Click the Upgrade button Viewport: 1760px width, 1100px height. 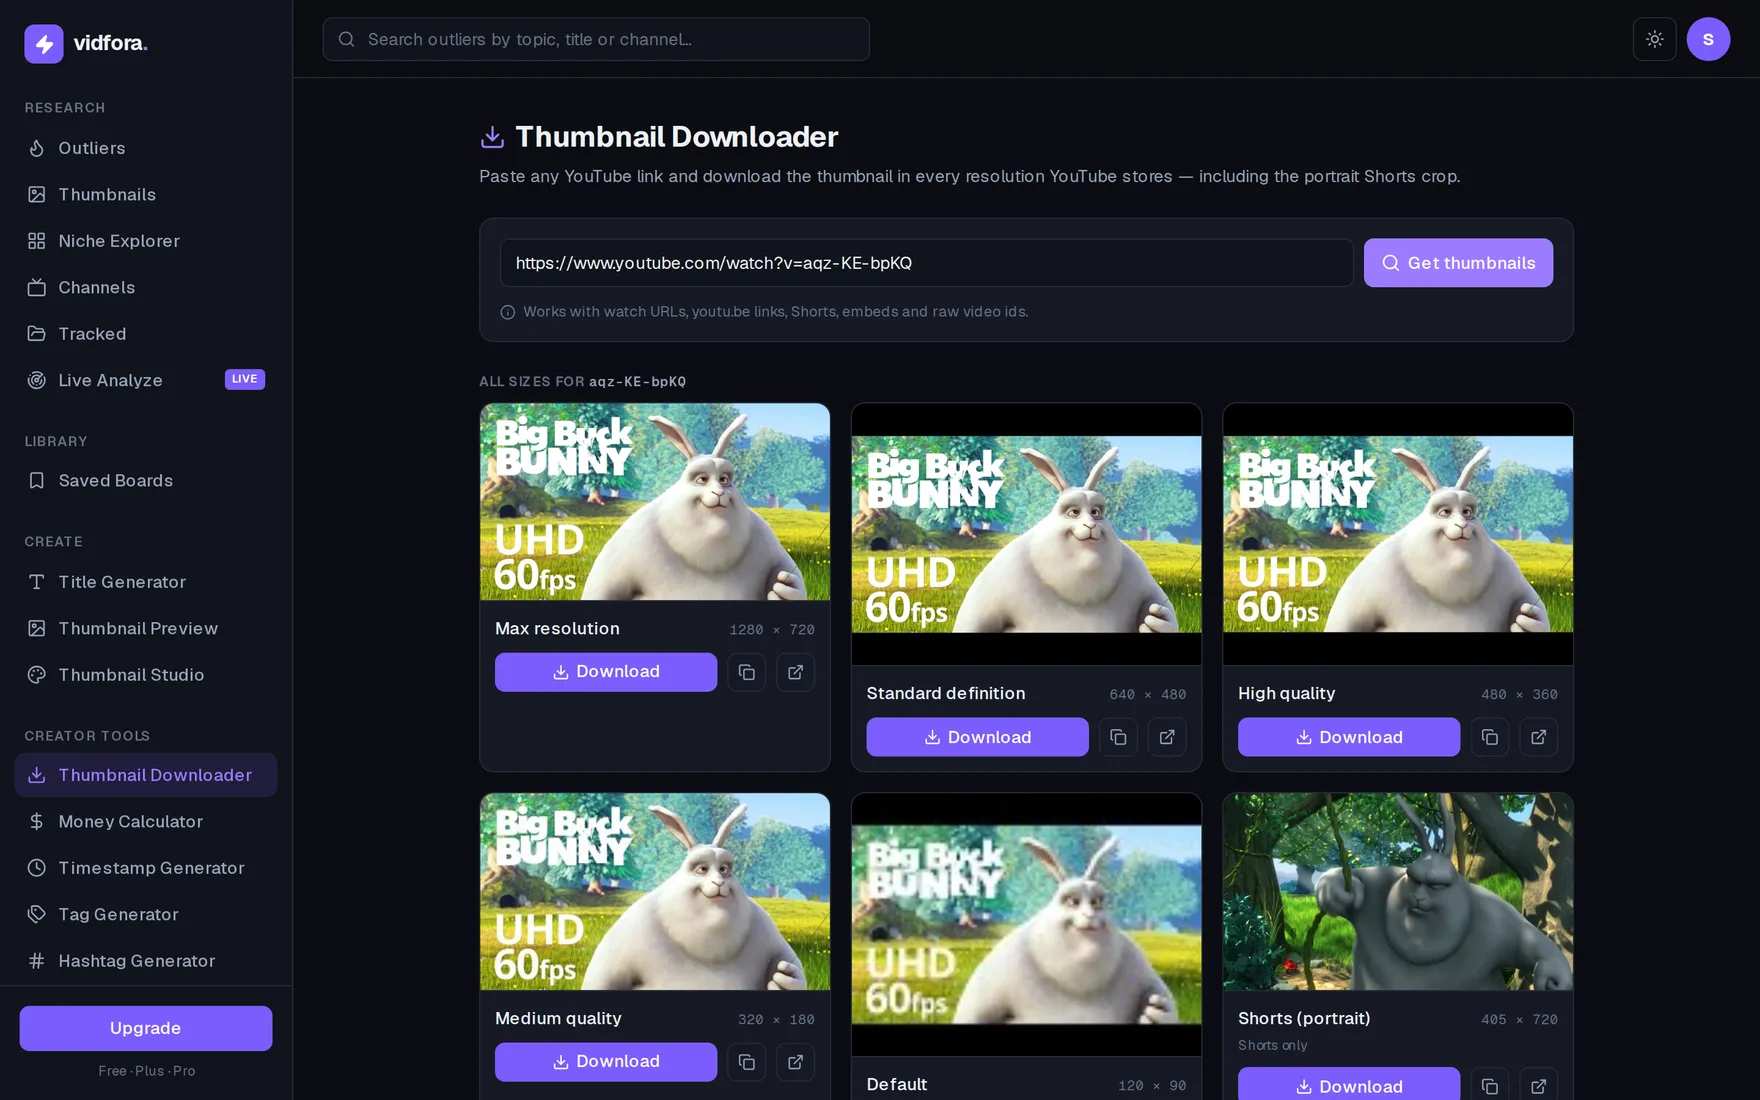[x=146, y=1028]
